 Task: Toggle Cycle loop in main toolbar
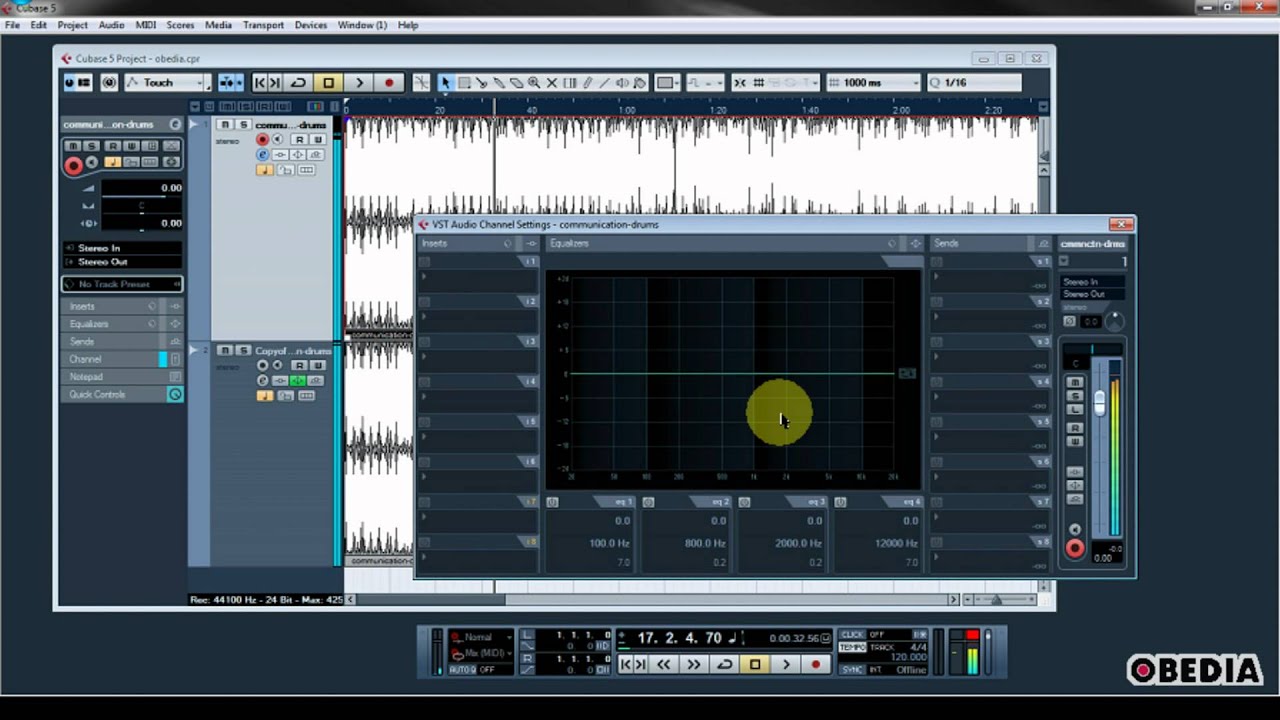pyautogui.click(x=298, y=83)
